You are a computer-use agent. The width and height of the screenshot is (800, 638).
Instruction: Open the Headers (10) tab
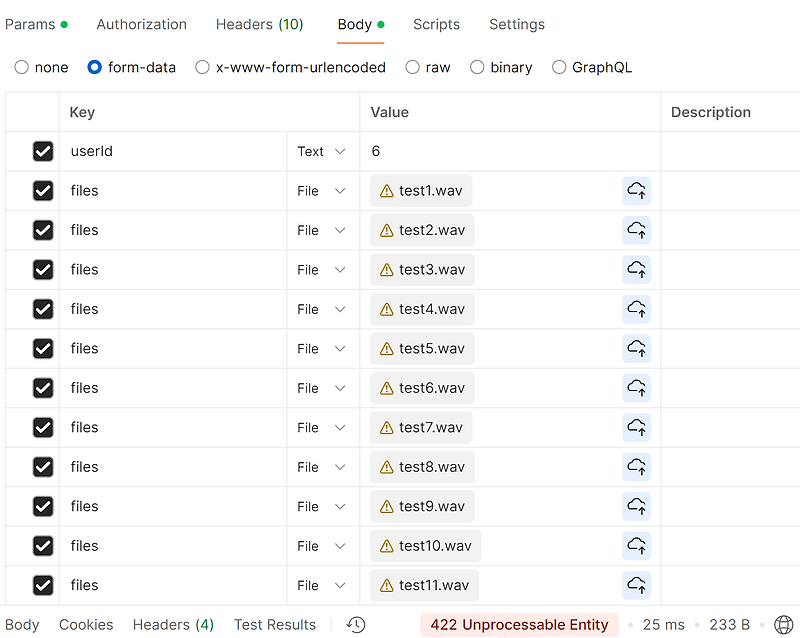click(259, 24)
